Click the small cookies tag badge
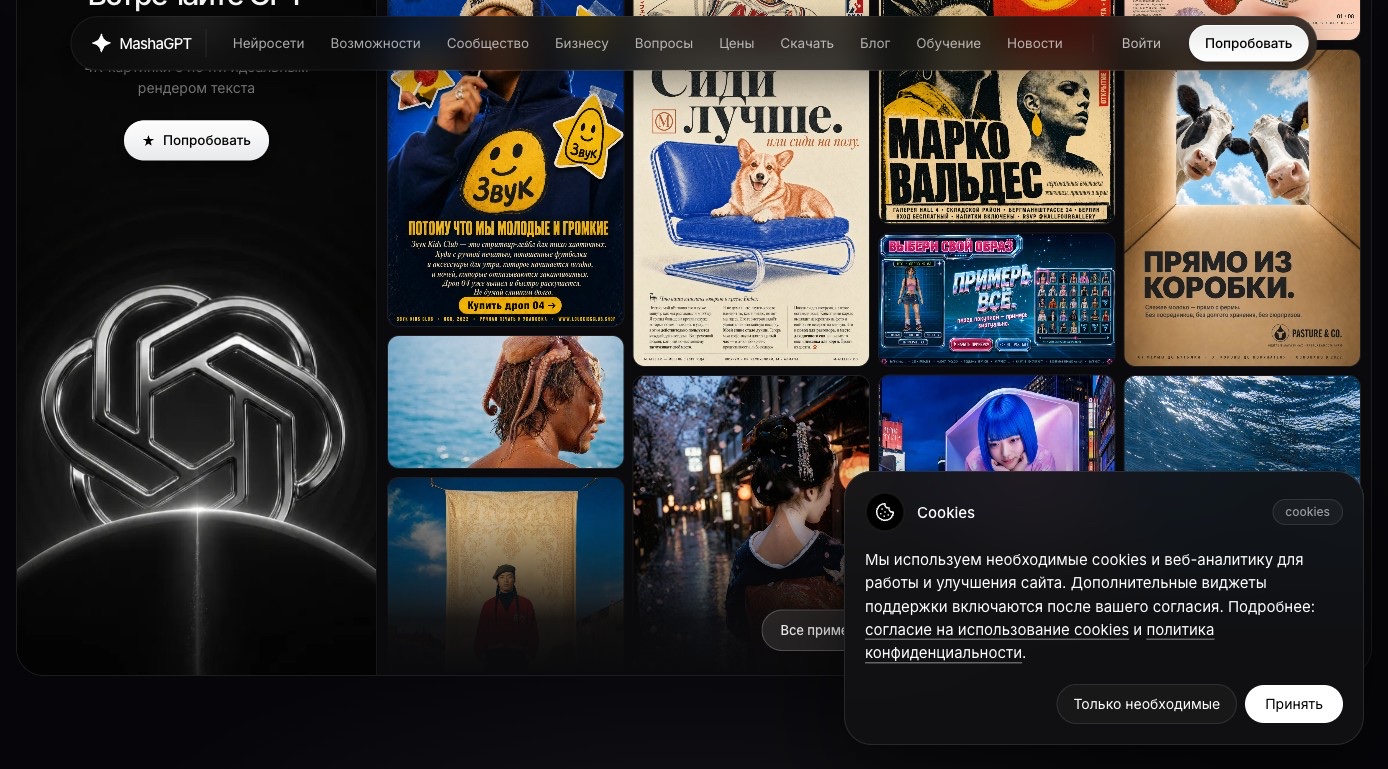 coord(1307,512)
